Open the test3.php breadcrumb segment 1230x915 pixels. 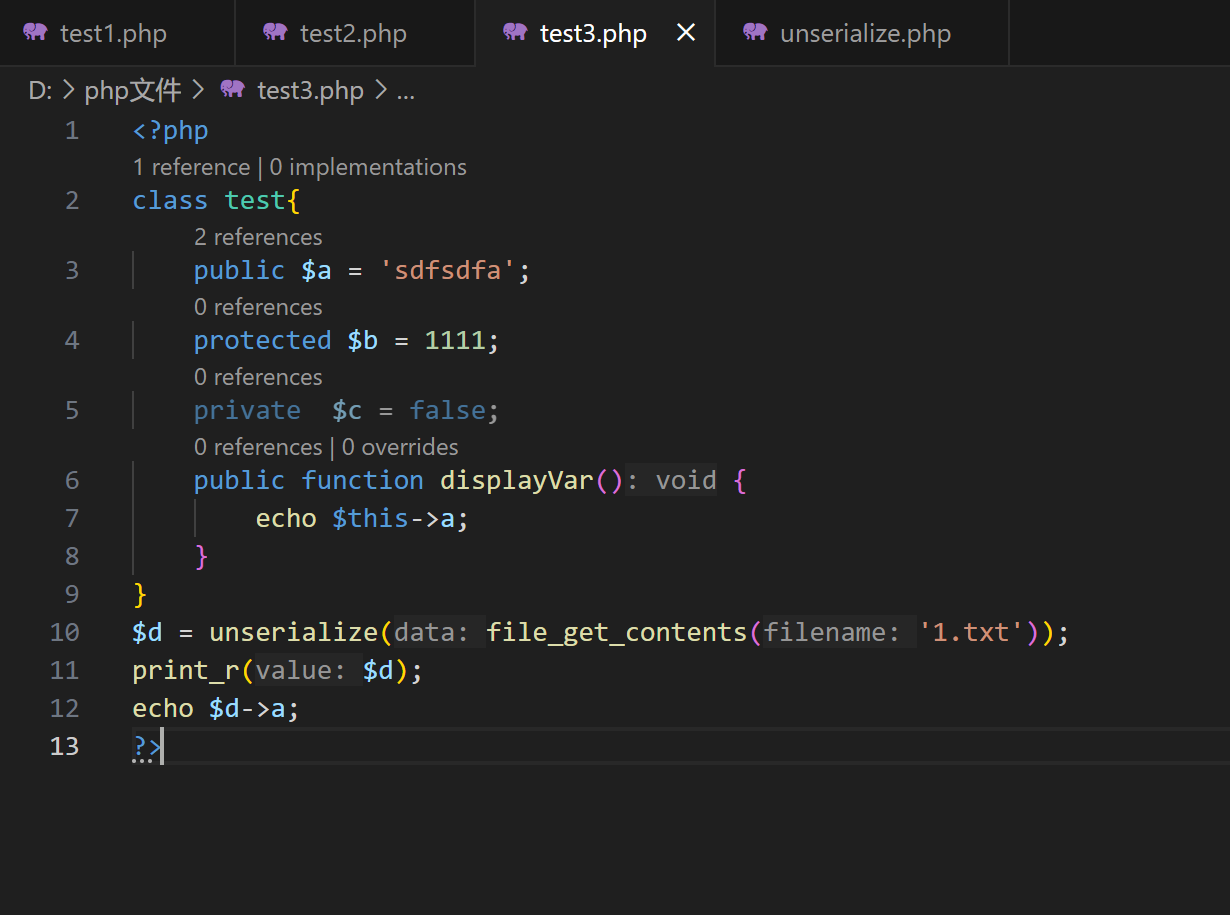point(310,91)
